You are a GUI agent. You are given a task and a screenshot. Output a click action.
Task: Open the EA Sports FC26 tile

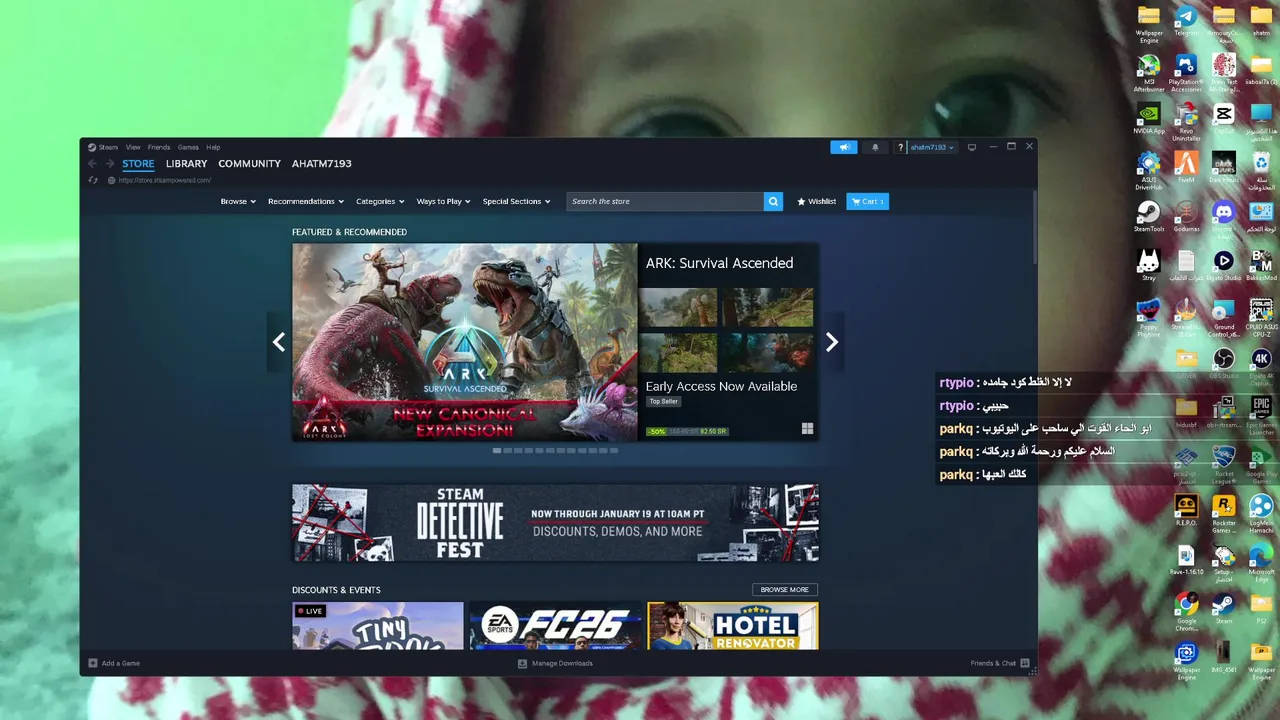pyautogui.click(x=555, y=626)
